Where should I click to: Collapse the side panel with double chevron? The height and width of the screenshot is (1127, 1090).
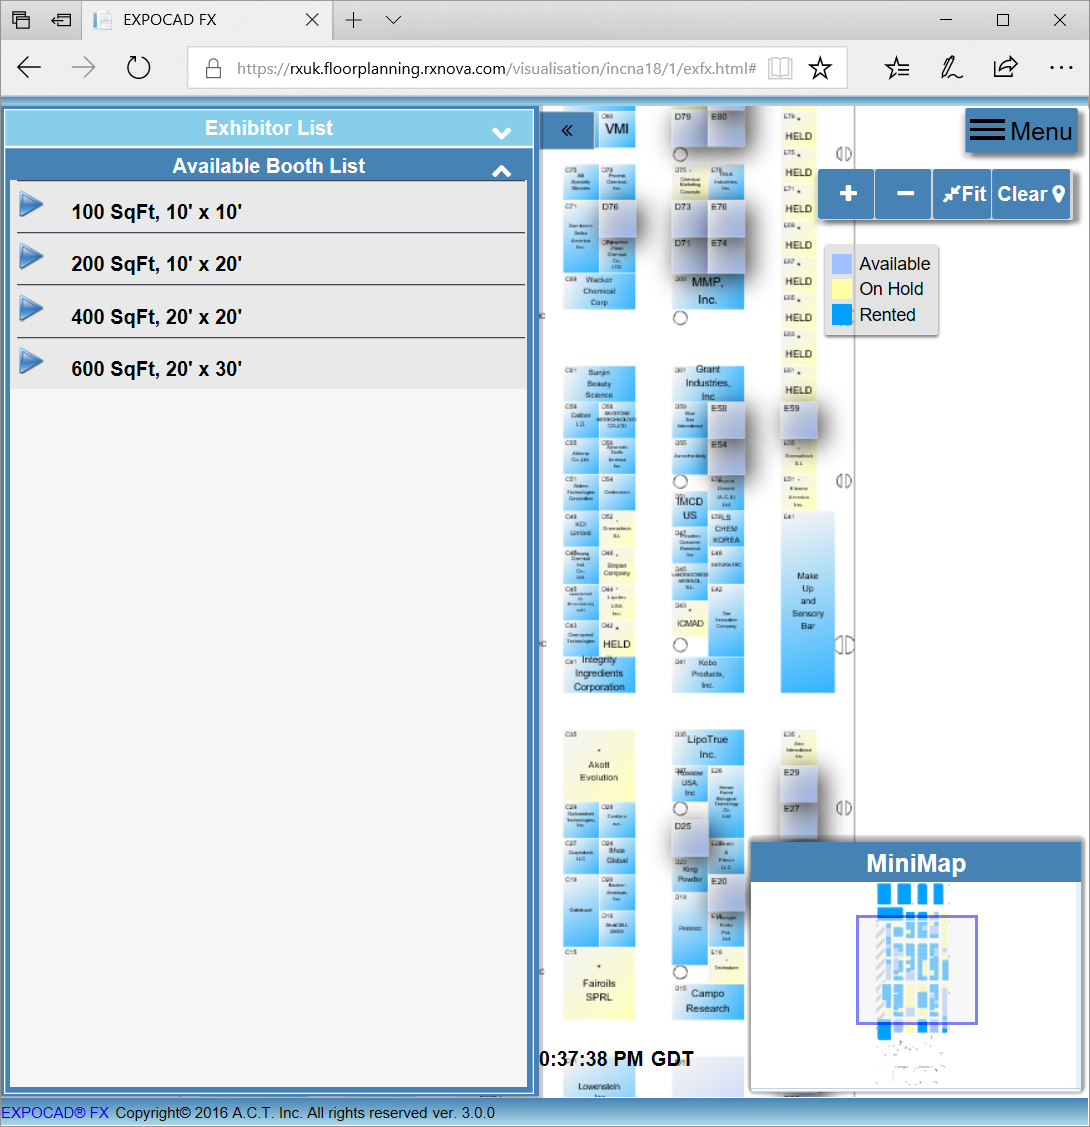(567, 130)
